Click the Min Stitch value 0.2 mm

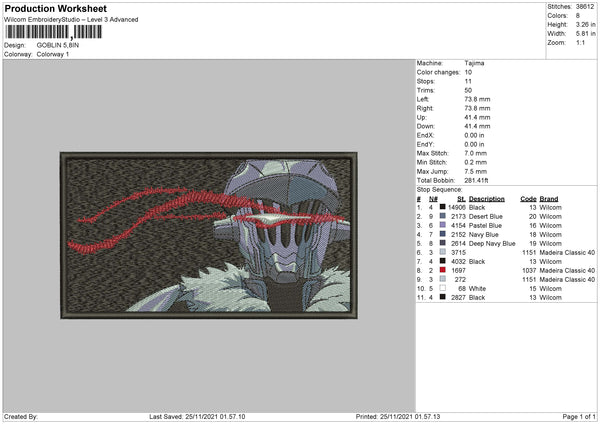point(476,162)
